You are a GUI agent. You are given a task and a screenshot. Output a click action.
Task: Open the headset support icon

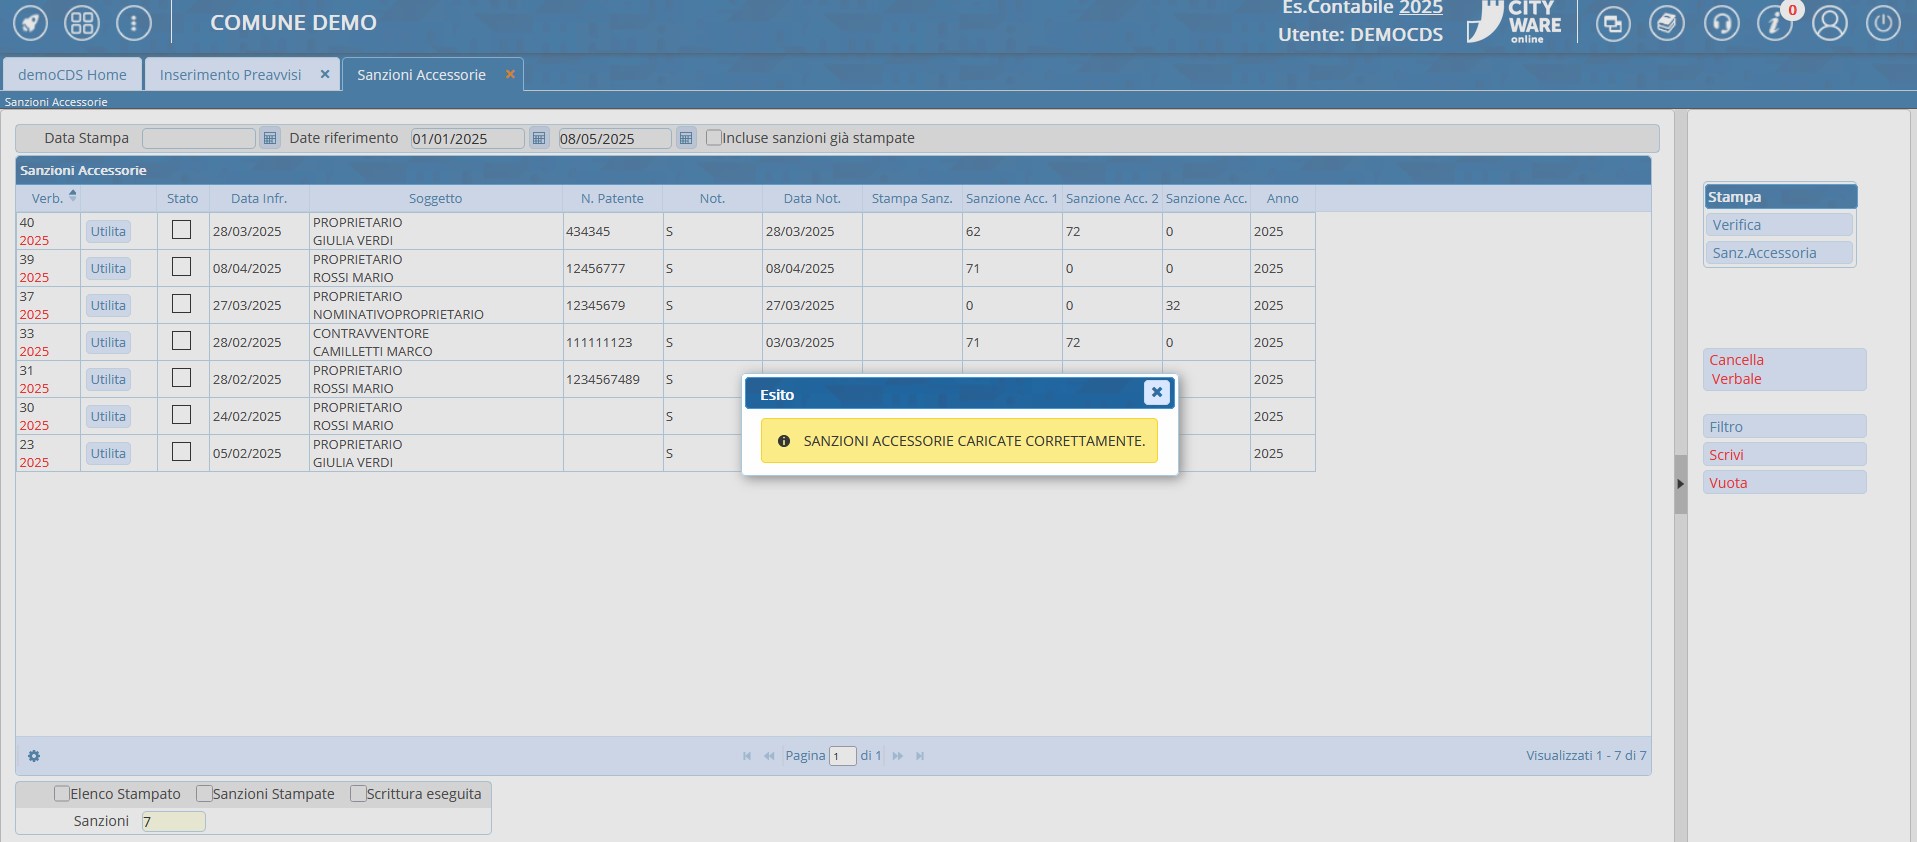(1721, 23)
